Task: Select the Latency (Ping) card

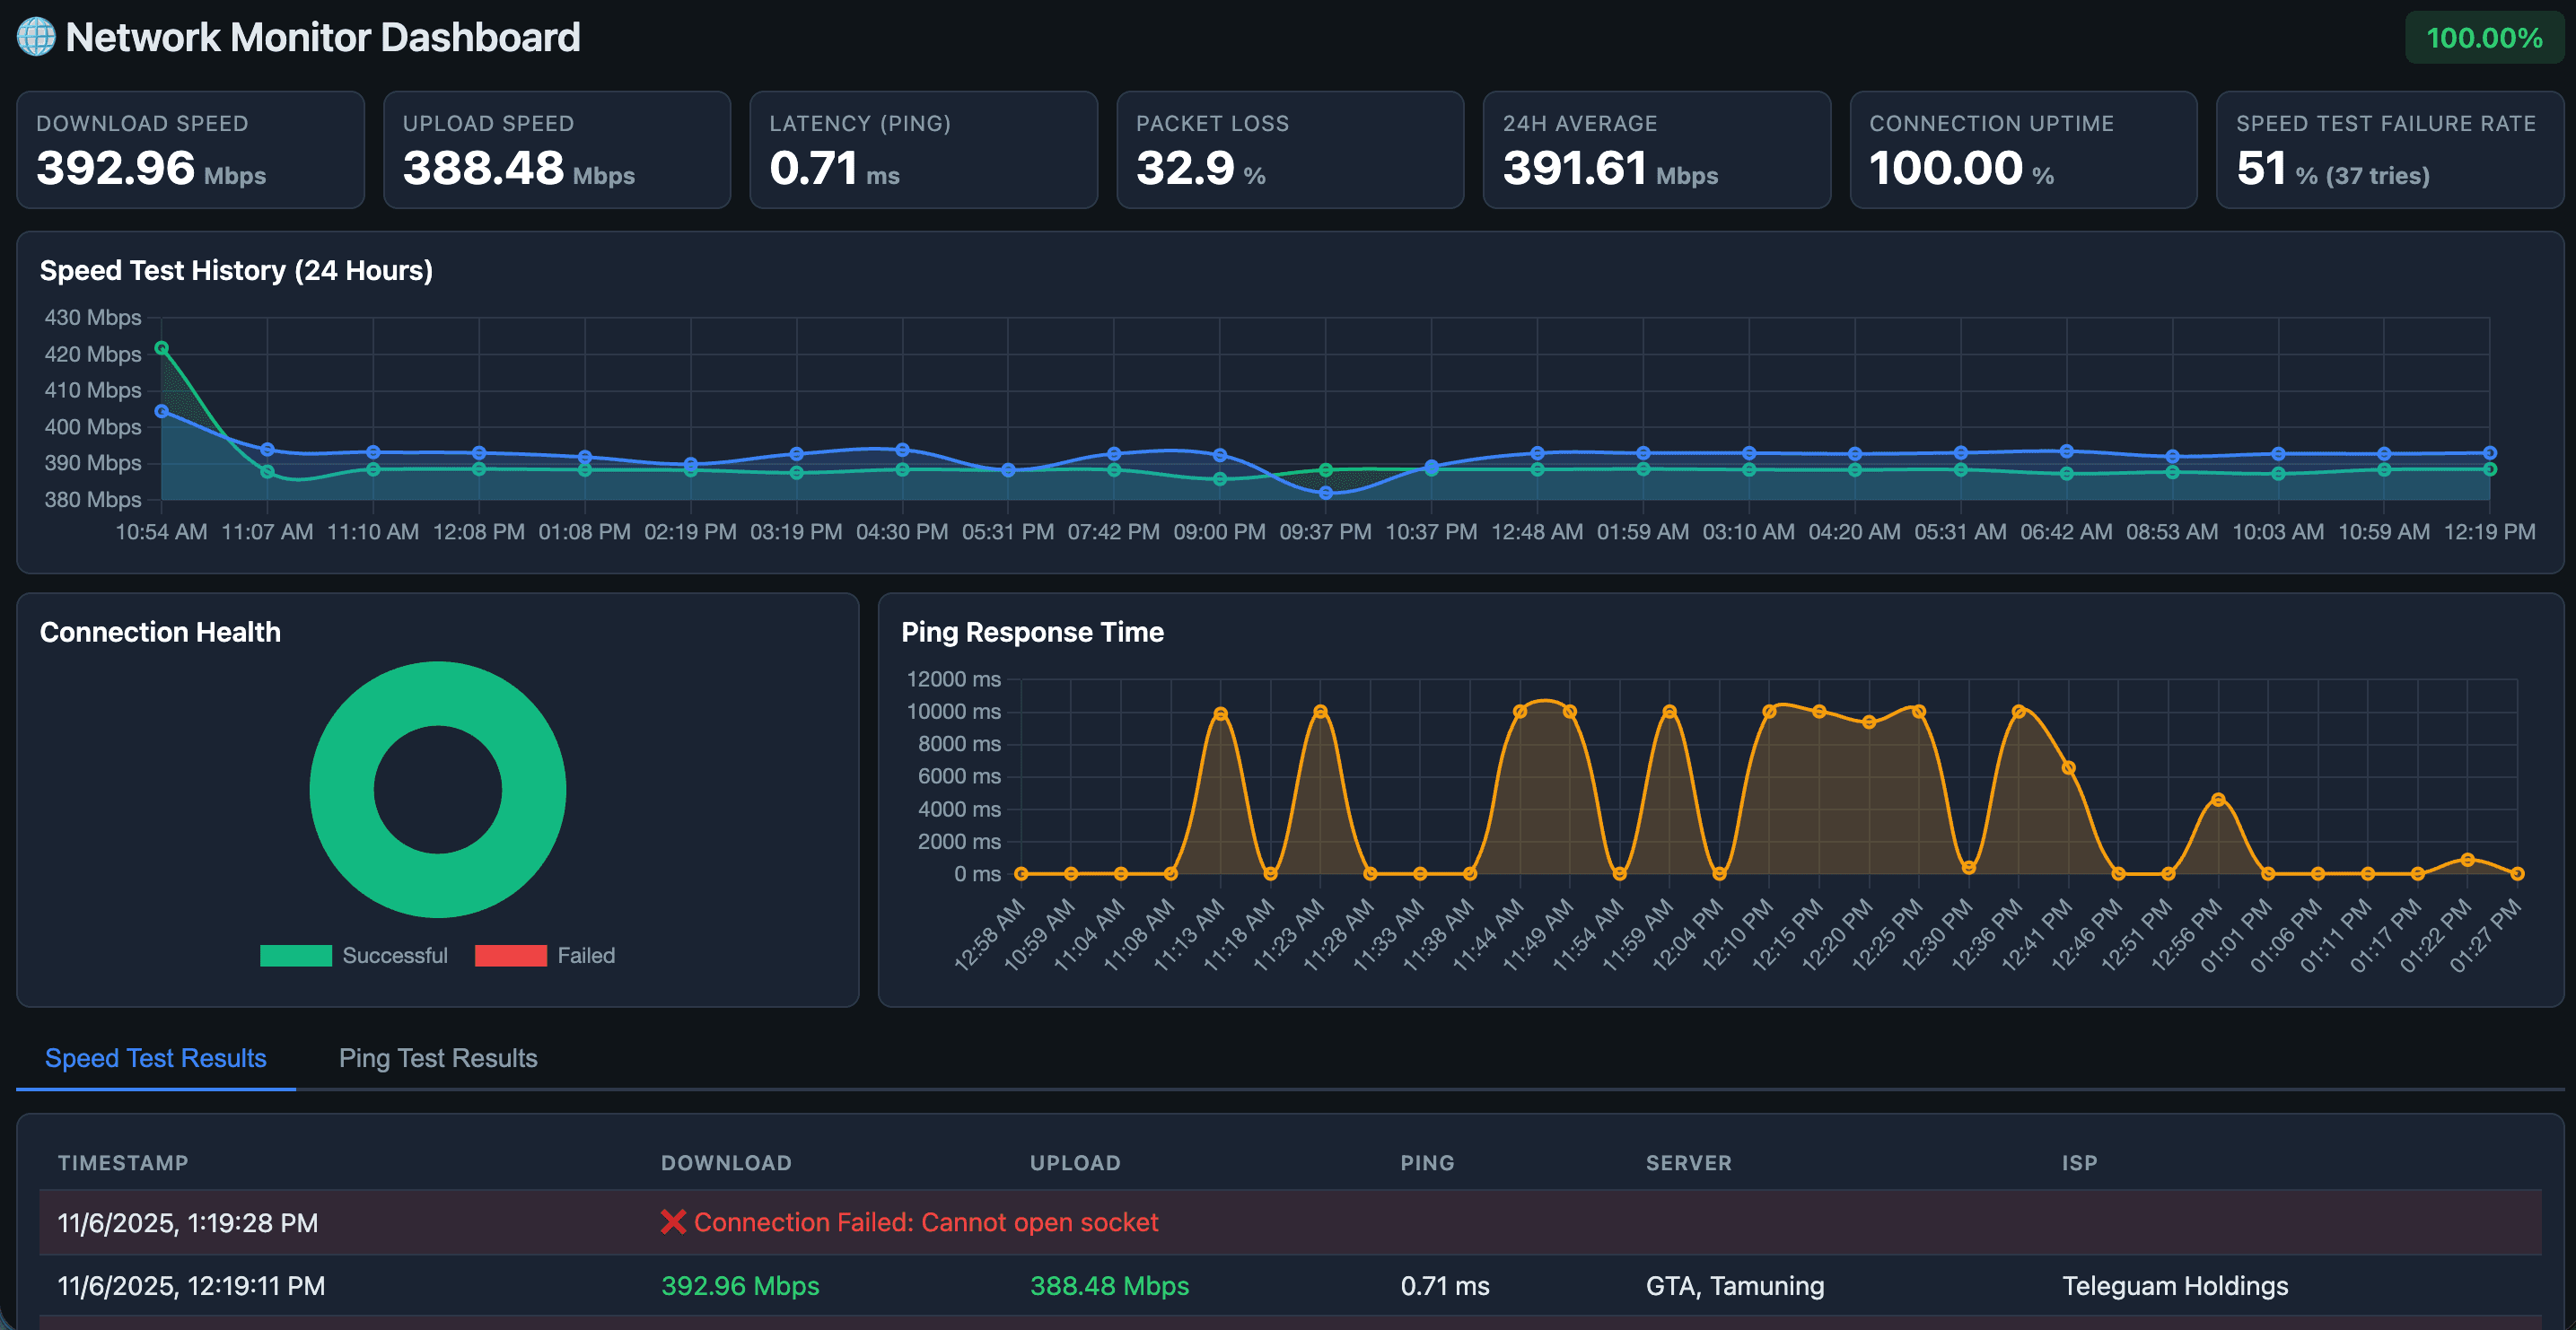Action: (x=923, y=150)
